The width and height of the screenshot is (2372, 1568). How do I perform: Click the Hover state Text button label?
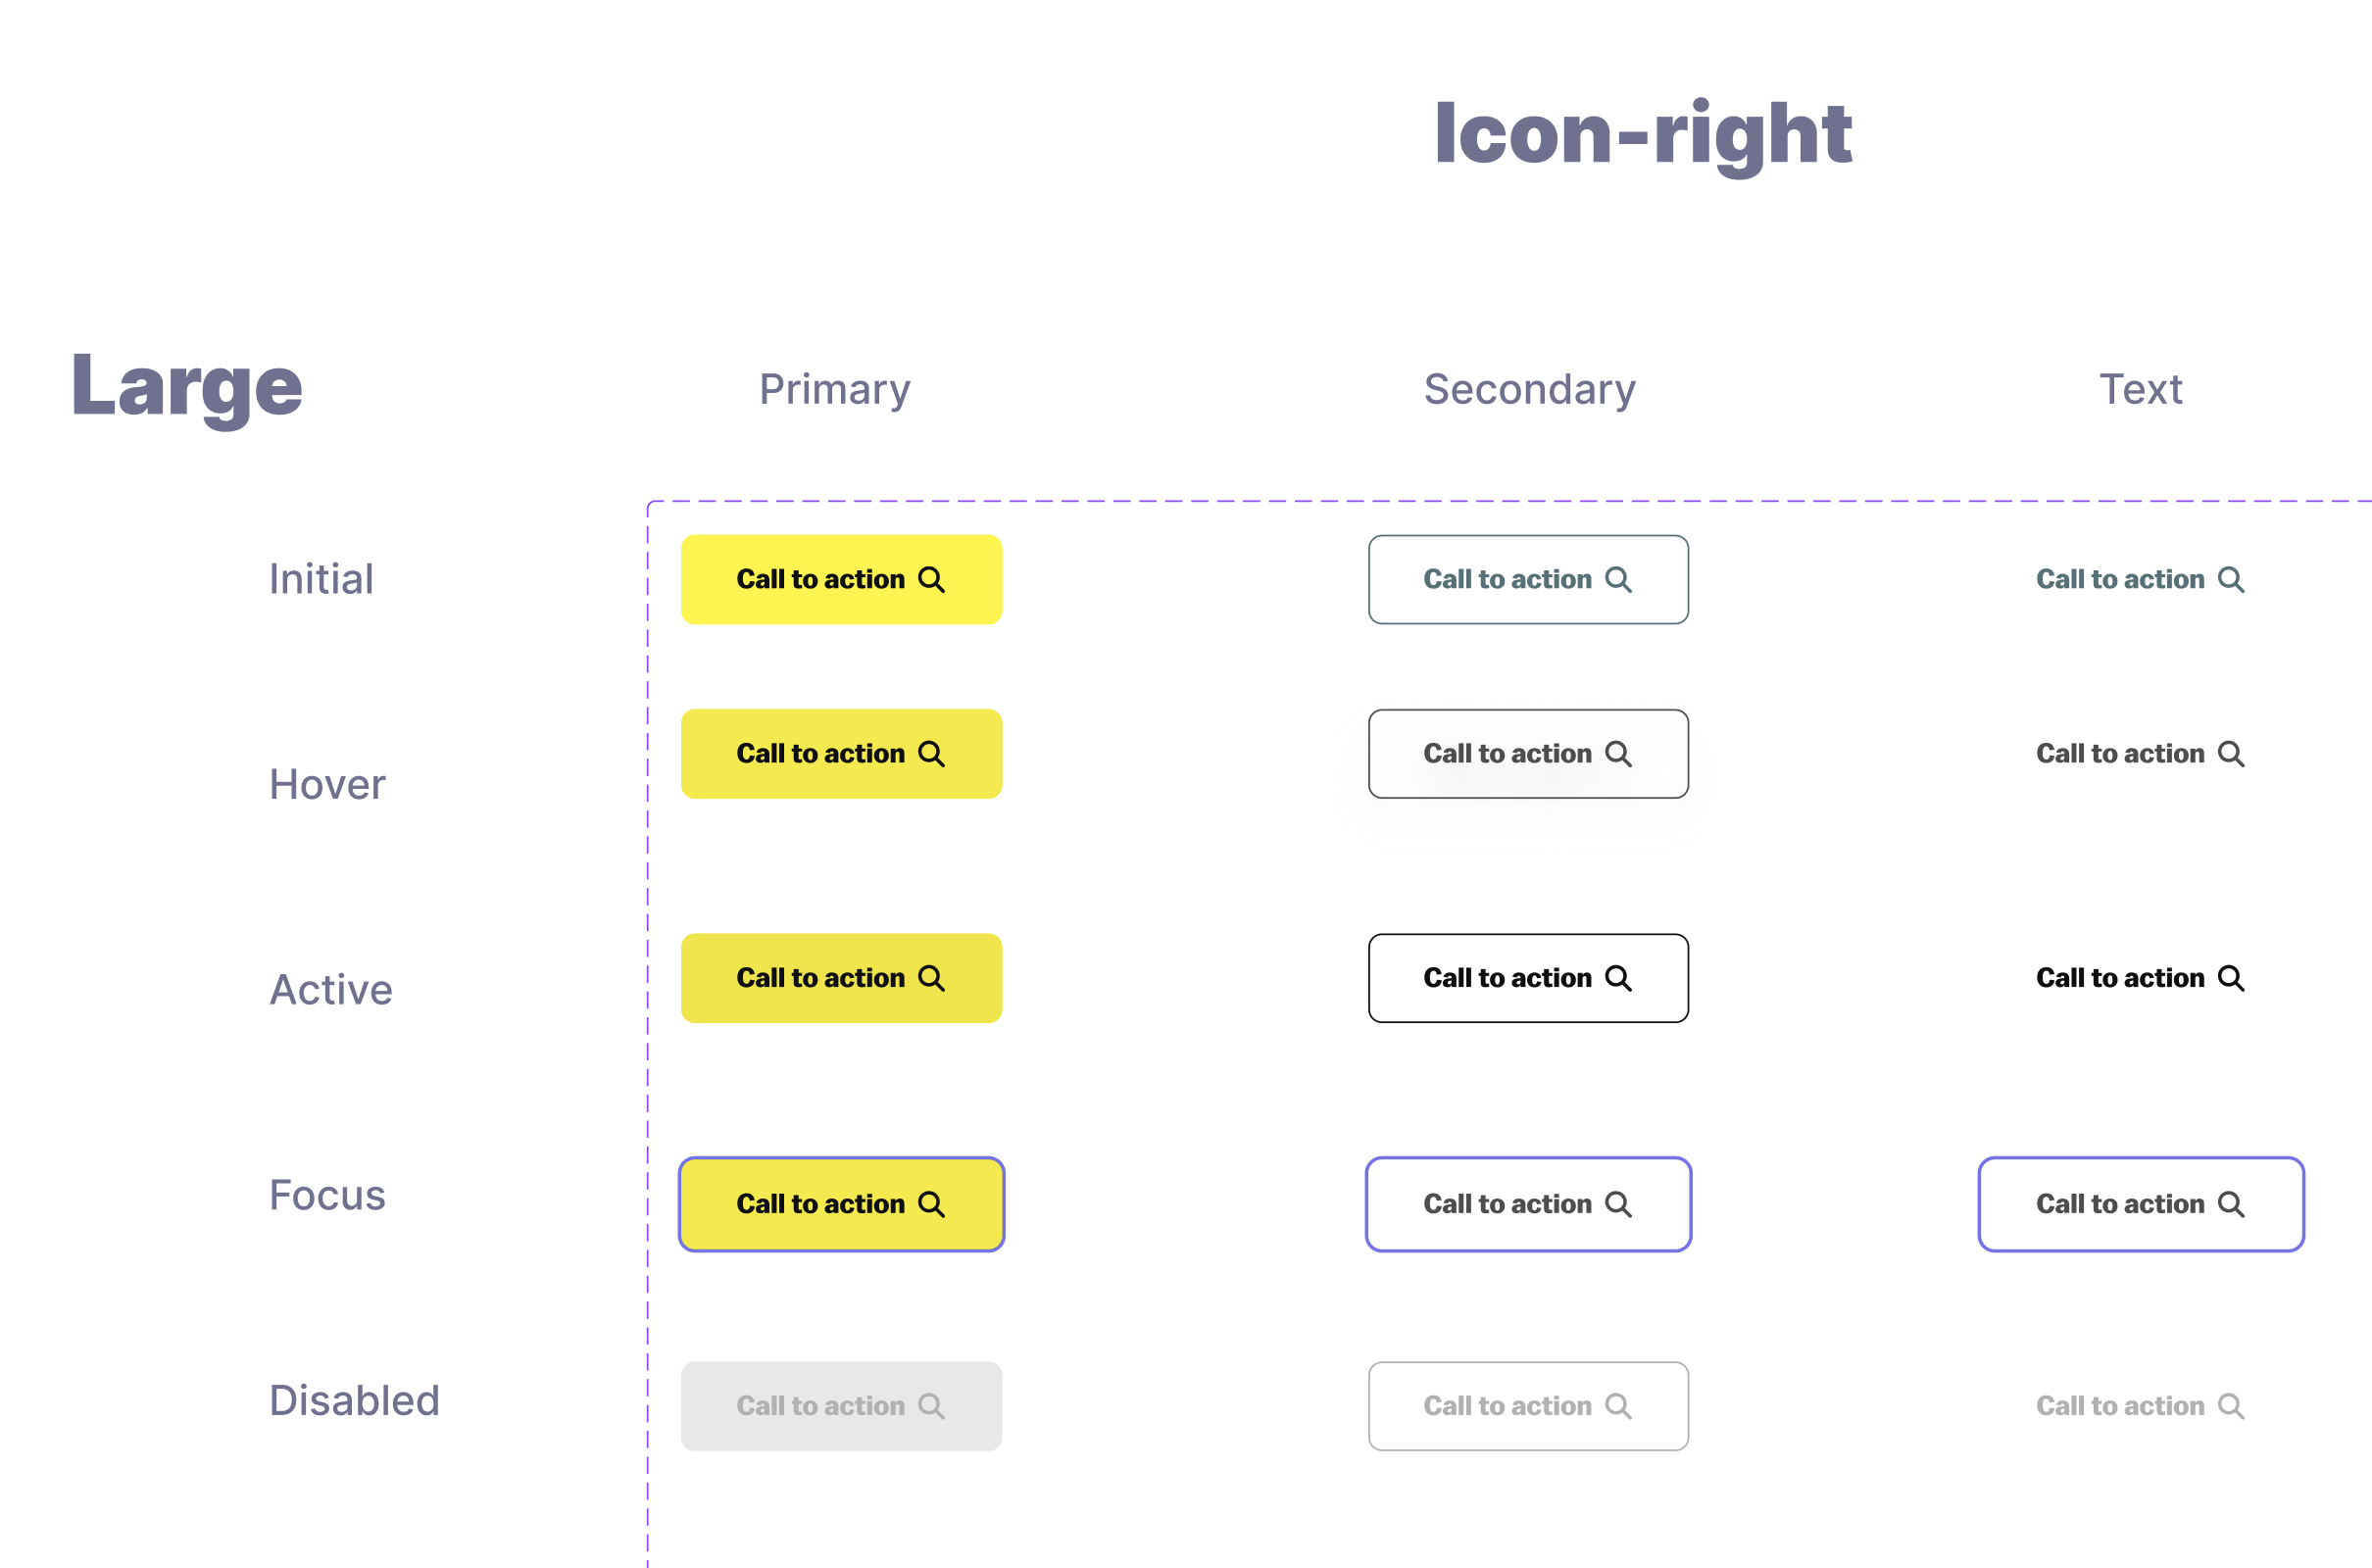coord(2120,754)
